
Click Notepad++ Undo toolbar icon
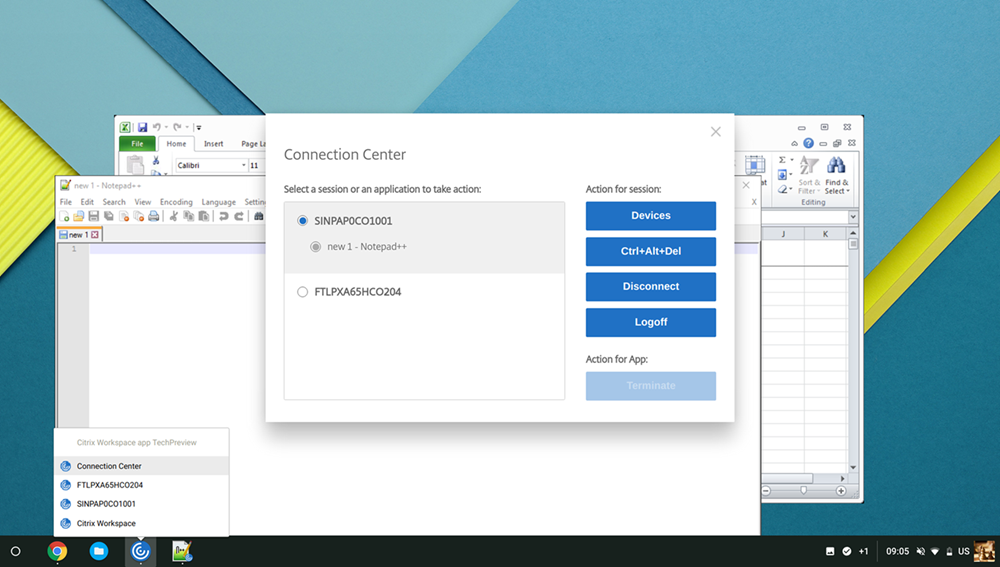(223, 216)
